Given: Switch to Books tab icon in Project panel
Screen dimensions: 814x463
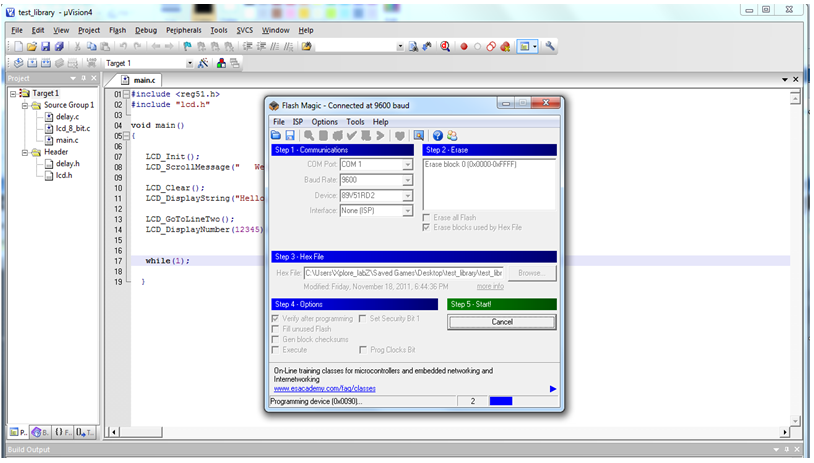Looking at the screenshot, I should click(x=40, y=432).
